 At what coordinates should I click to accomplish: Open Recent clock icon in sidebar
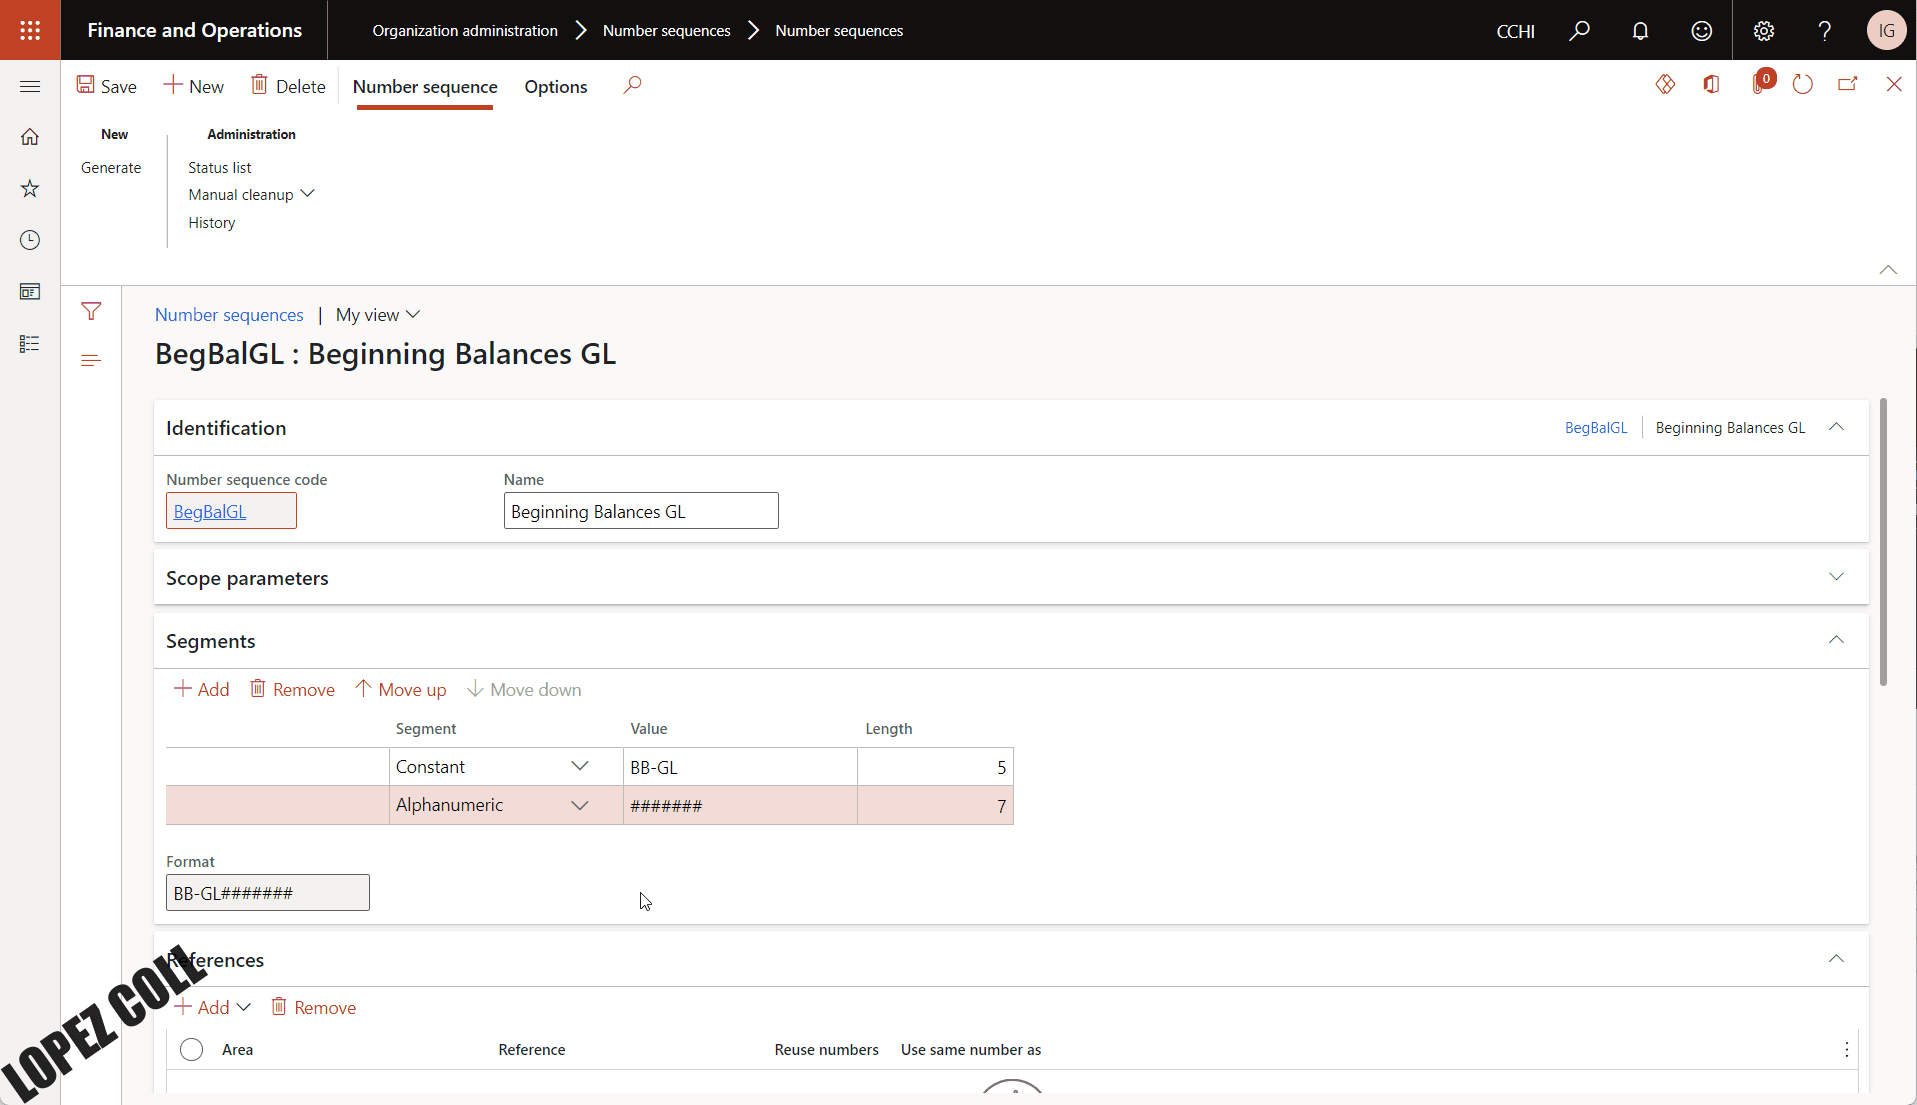tap(30, 240)
